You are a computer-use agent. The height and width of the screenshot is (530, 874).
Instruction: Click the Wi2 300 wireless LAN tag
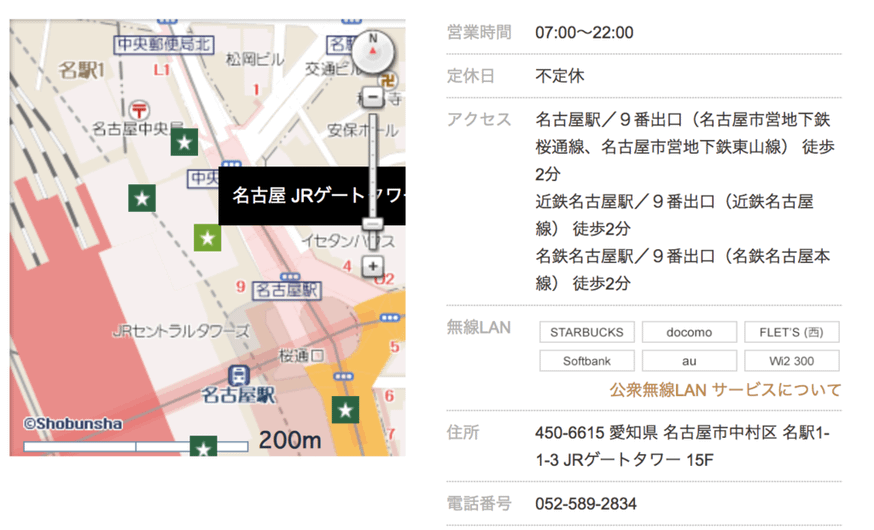(x=792, y=361)
